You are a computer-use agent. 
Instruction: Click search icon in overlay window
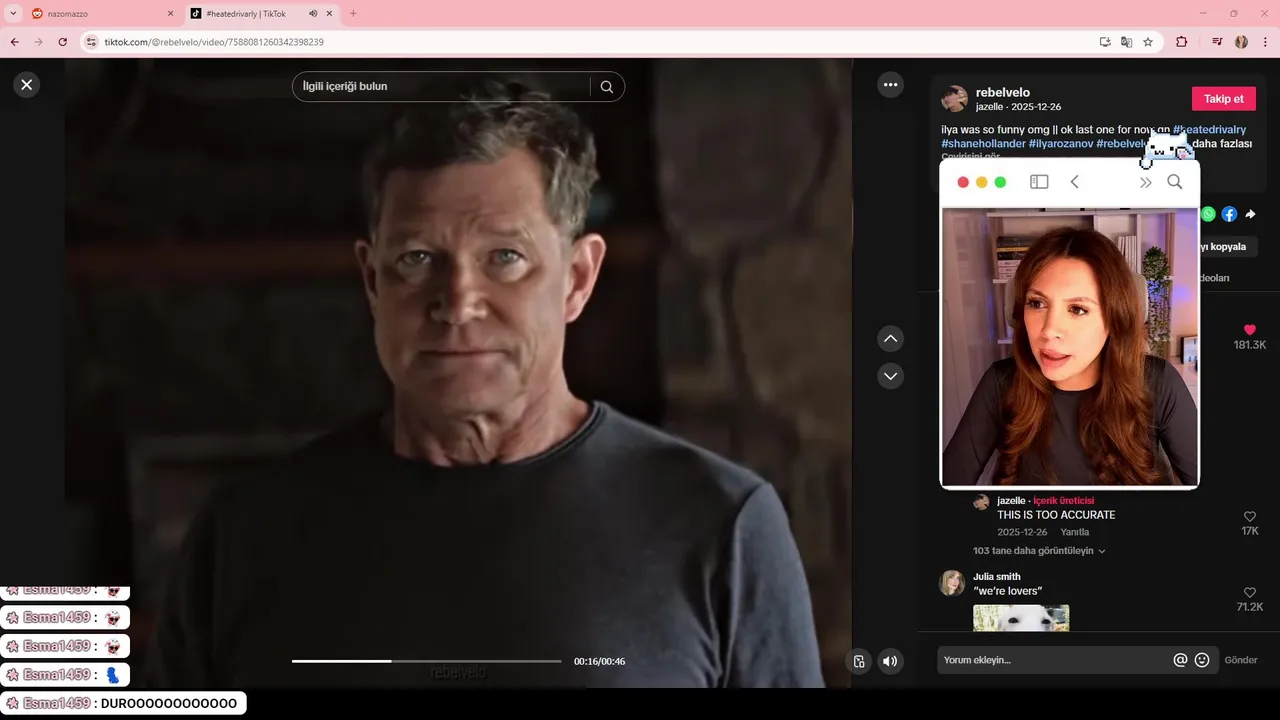[x=1175, y=182]
